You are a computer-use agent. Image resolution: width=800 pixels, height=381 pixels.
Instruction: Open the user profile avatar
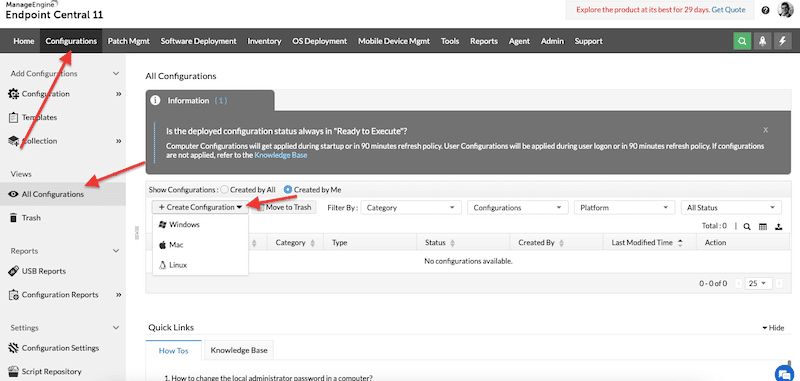click(785, 10)
